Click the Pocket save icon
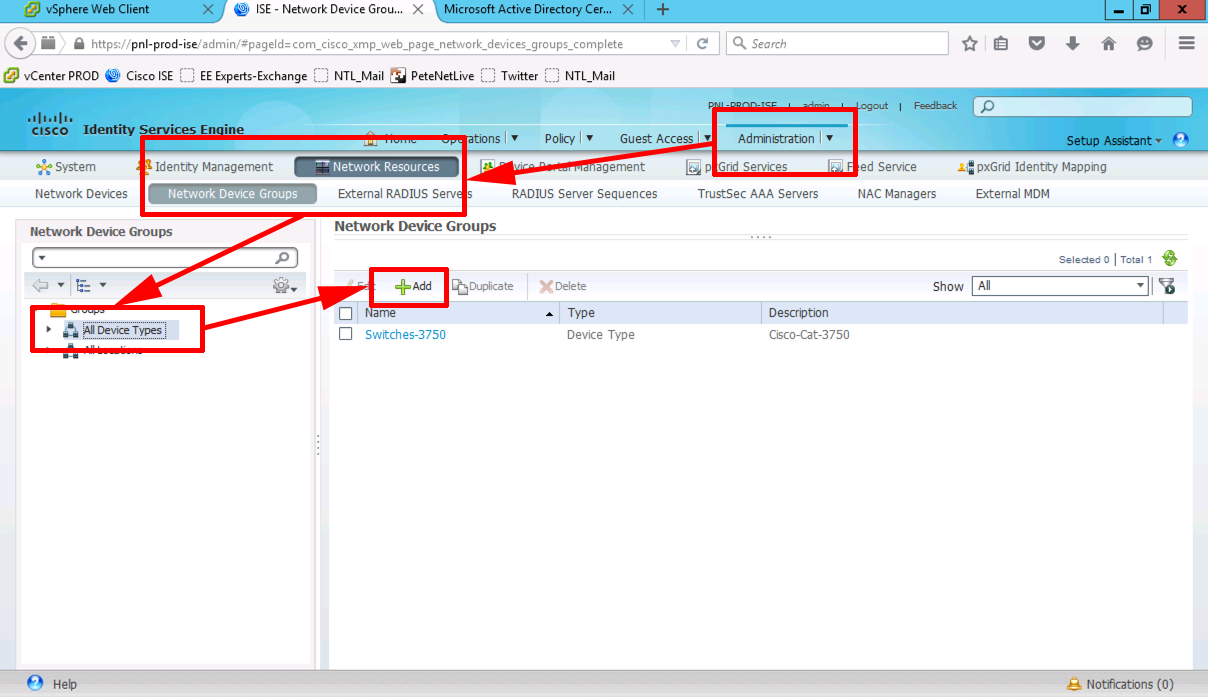 1037,44
